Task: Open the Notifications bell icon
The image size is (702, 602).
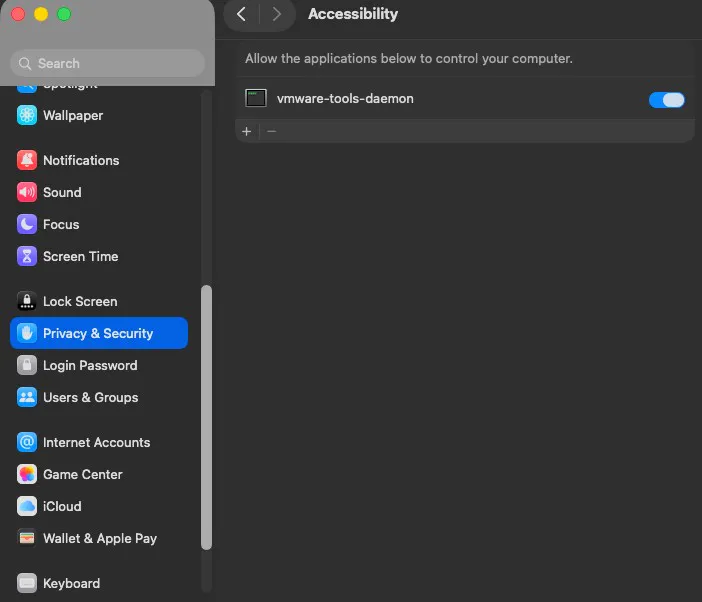Action: pyautogui.click(x=27, y=160)
